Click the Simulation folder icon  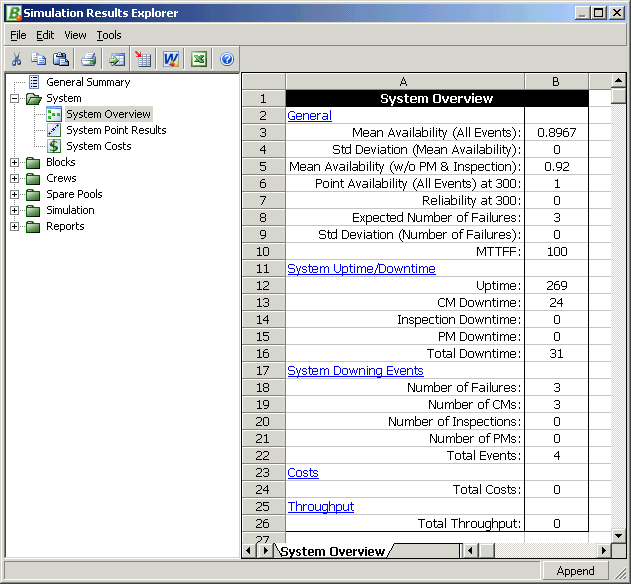coord(33,210)
